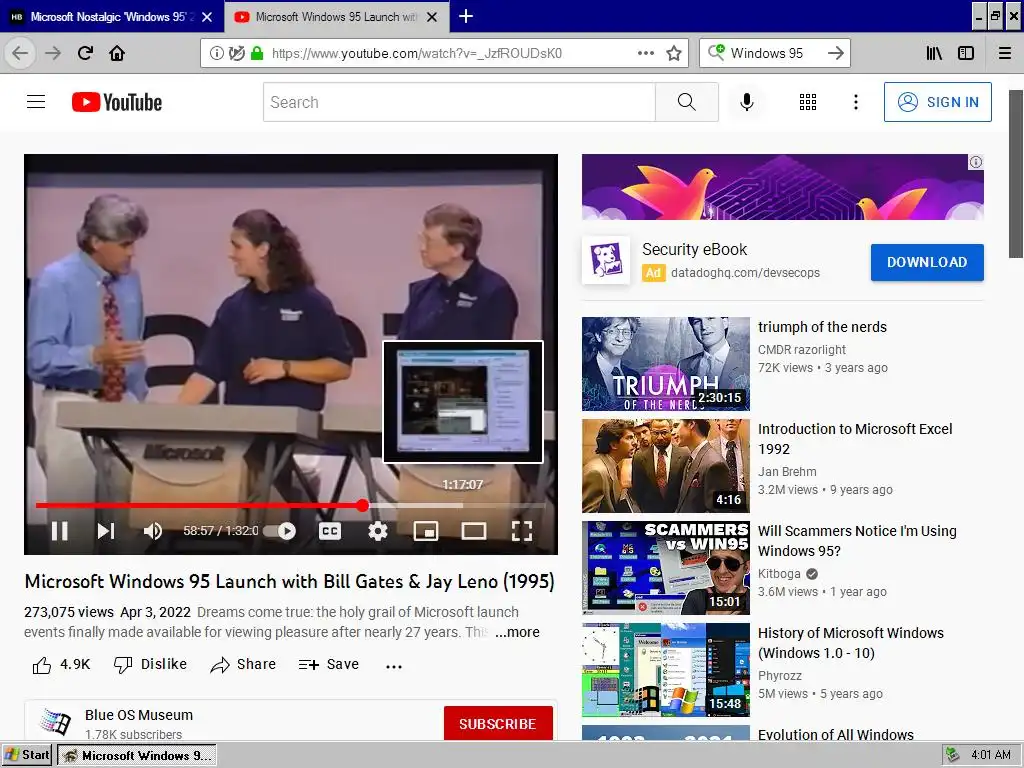Open the Windows Start button
The image size is (1024, 768).
click(27, 755)
